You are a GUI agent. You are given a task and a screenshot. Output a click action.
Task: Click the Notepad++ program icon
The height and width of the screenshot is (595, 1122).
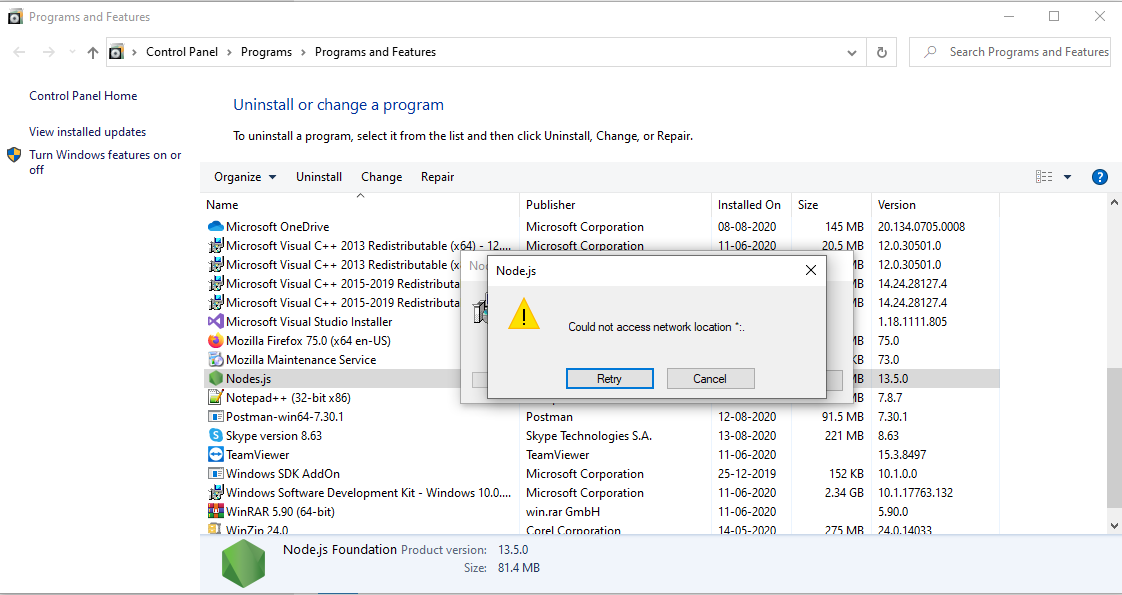pos(215,398)
